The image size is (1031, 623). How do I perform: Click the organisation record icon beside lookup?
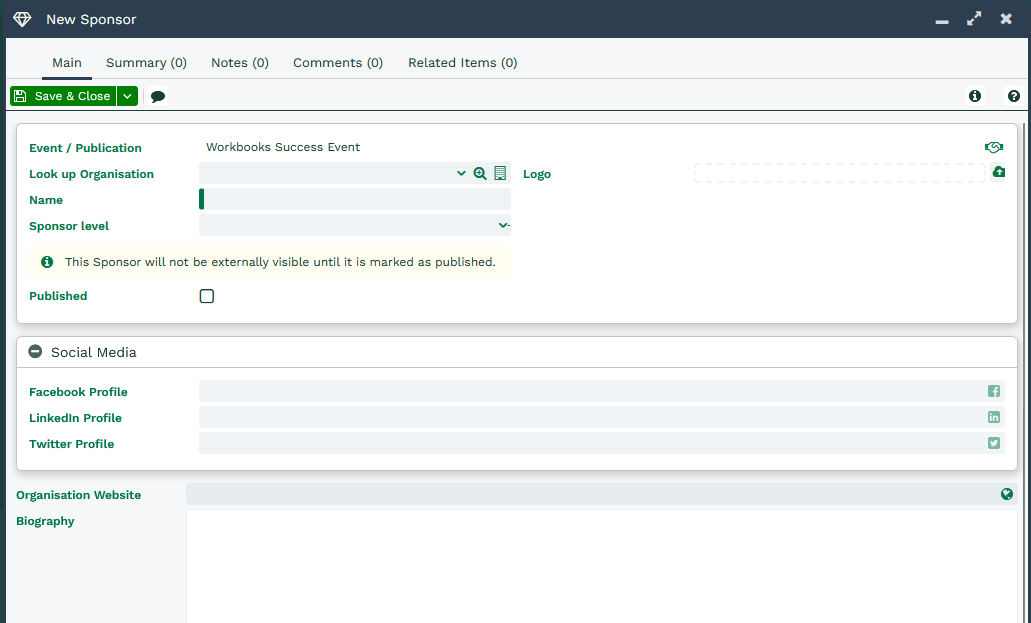click(500, 173)
